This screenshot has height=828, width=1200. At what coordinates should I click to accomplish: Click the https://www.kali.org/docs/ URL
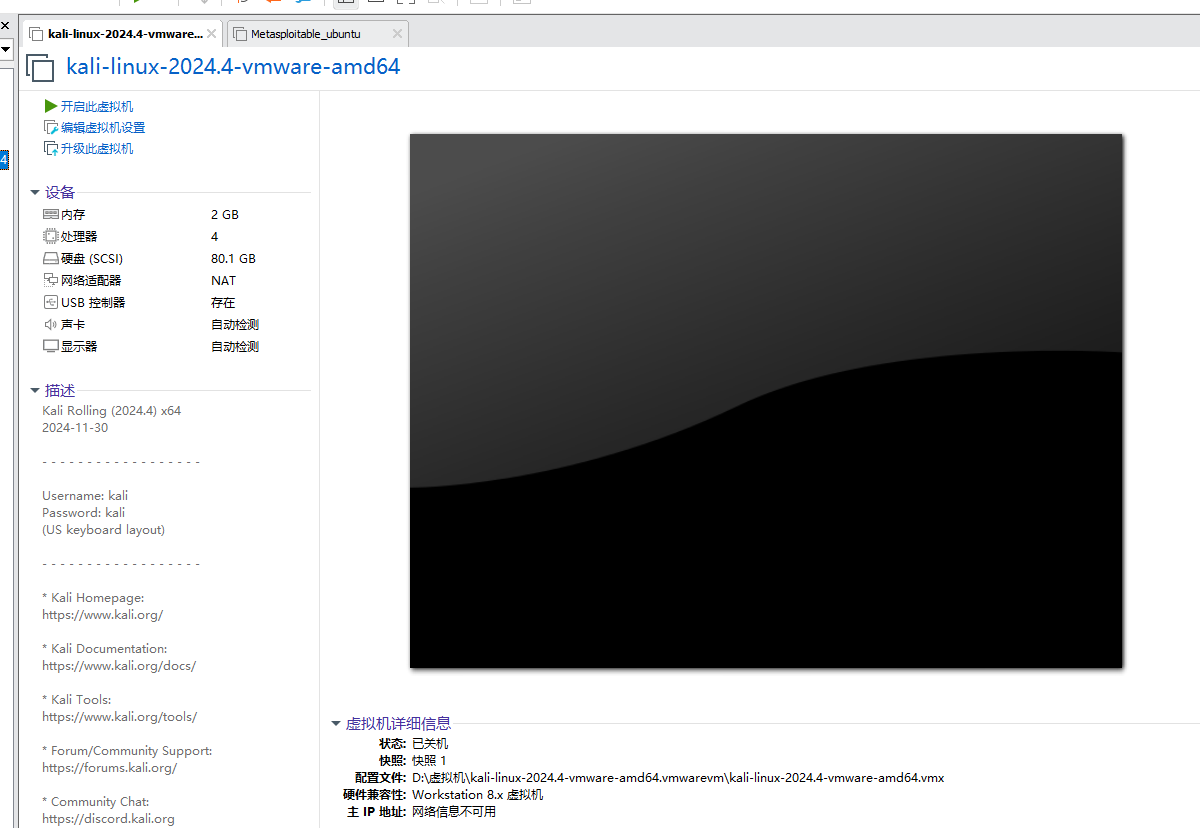119,665
